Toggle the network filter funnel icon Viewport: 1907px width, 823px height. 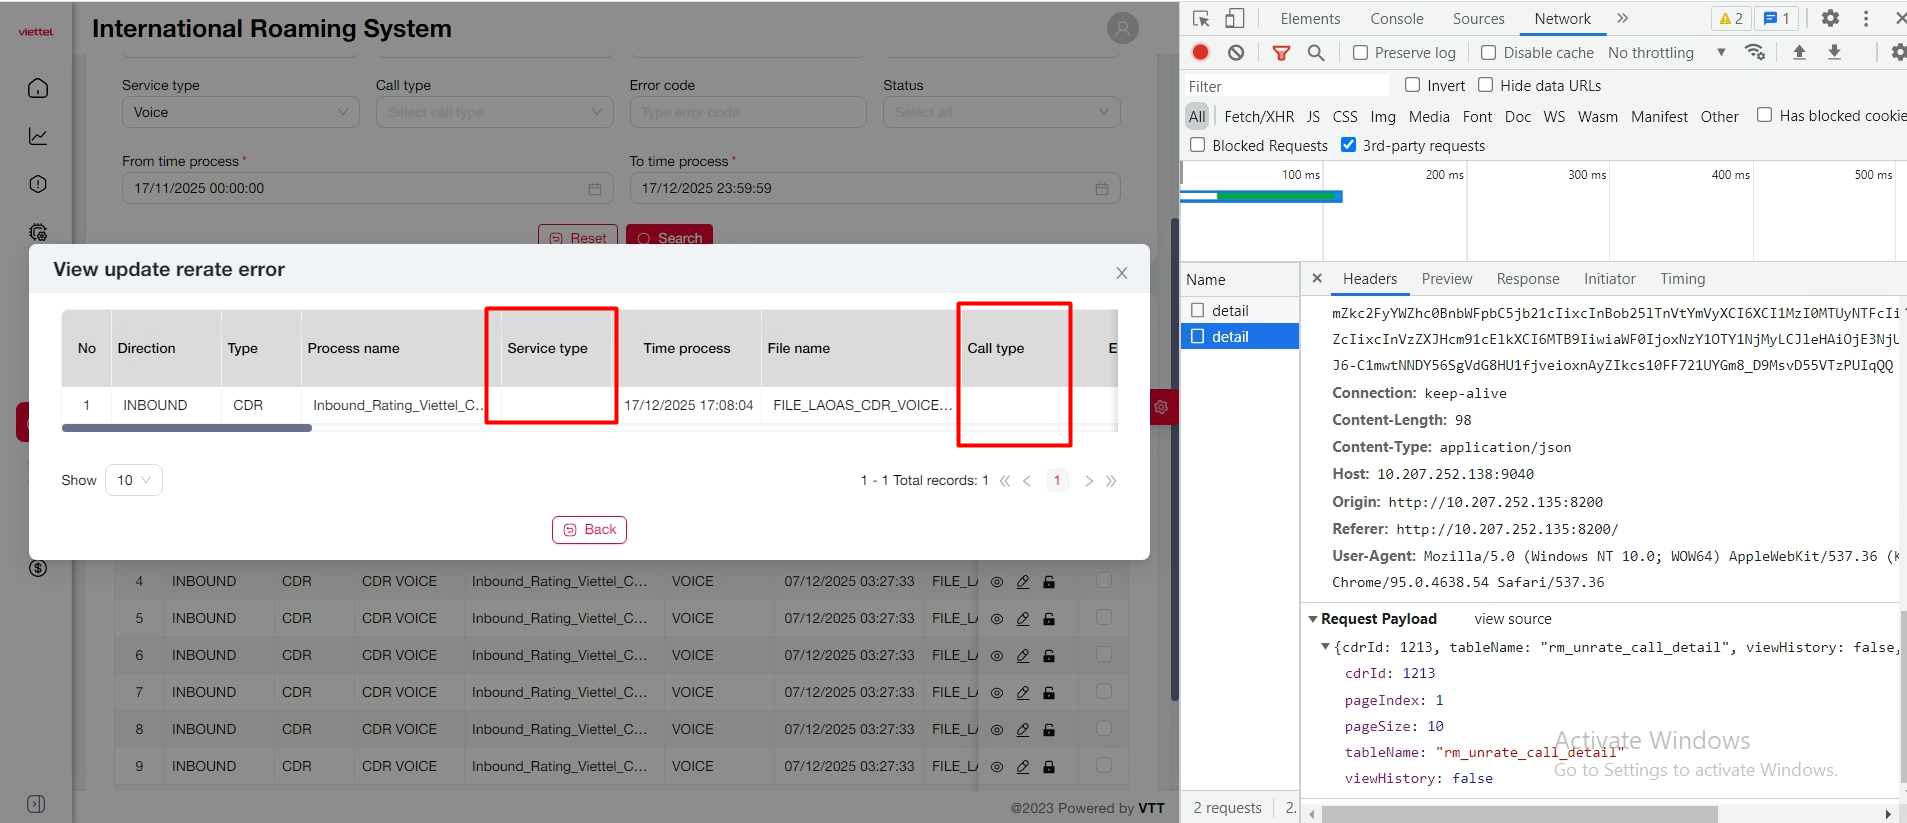pyautogui.click(x=1280, y=53)
